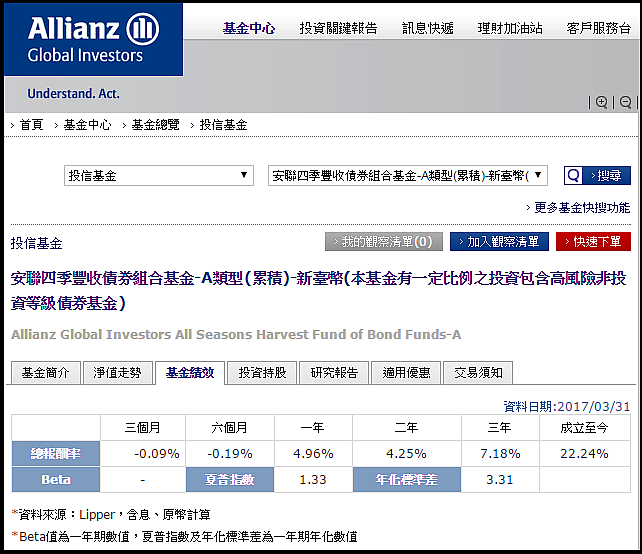Open the 投資關鍵報告 menu

[338, 28]
